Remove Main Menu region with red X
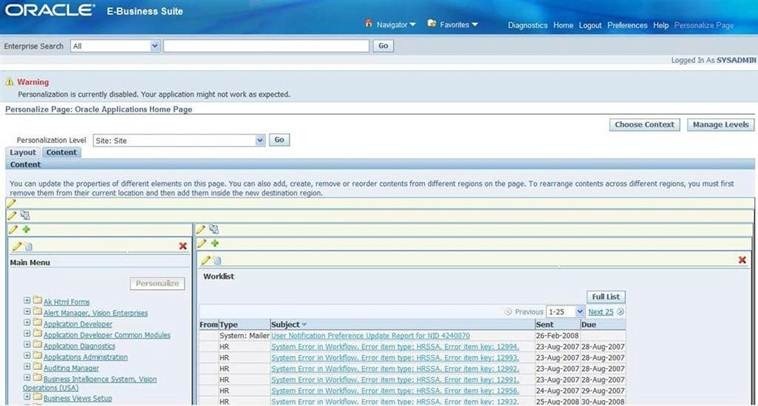The height and width of the screenshot is (406, 758). click(183, 246)
